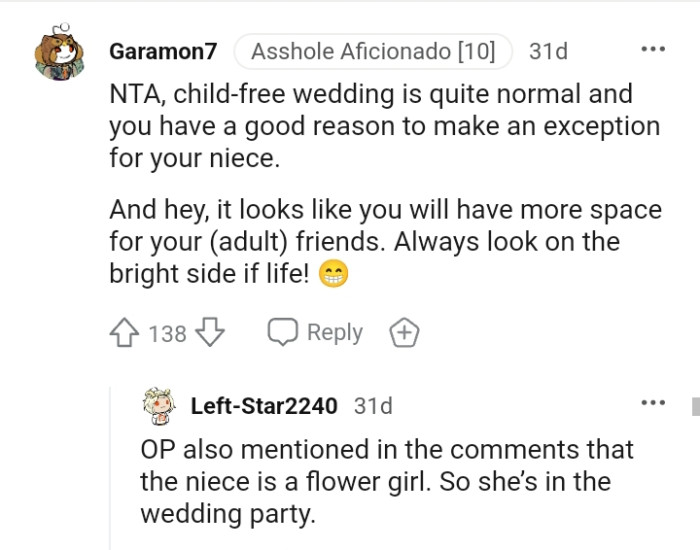Visit Garamon7's user profile
Image resolution: width=700 pixels, height=550 pixels.
165,51
